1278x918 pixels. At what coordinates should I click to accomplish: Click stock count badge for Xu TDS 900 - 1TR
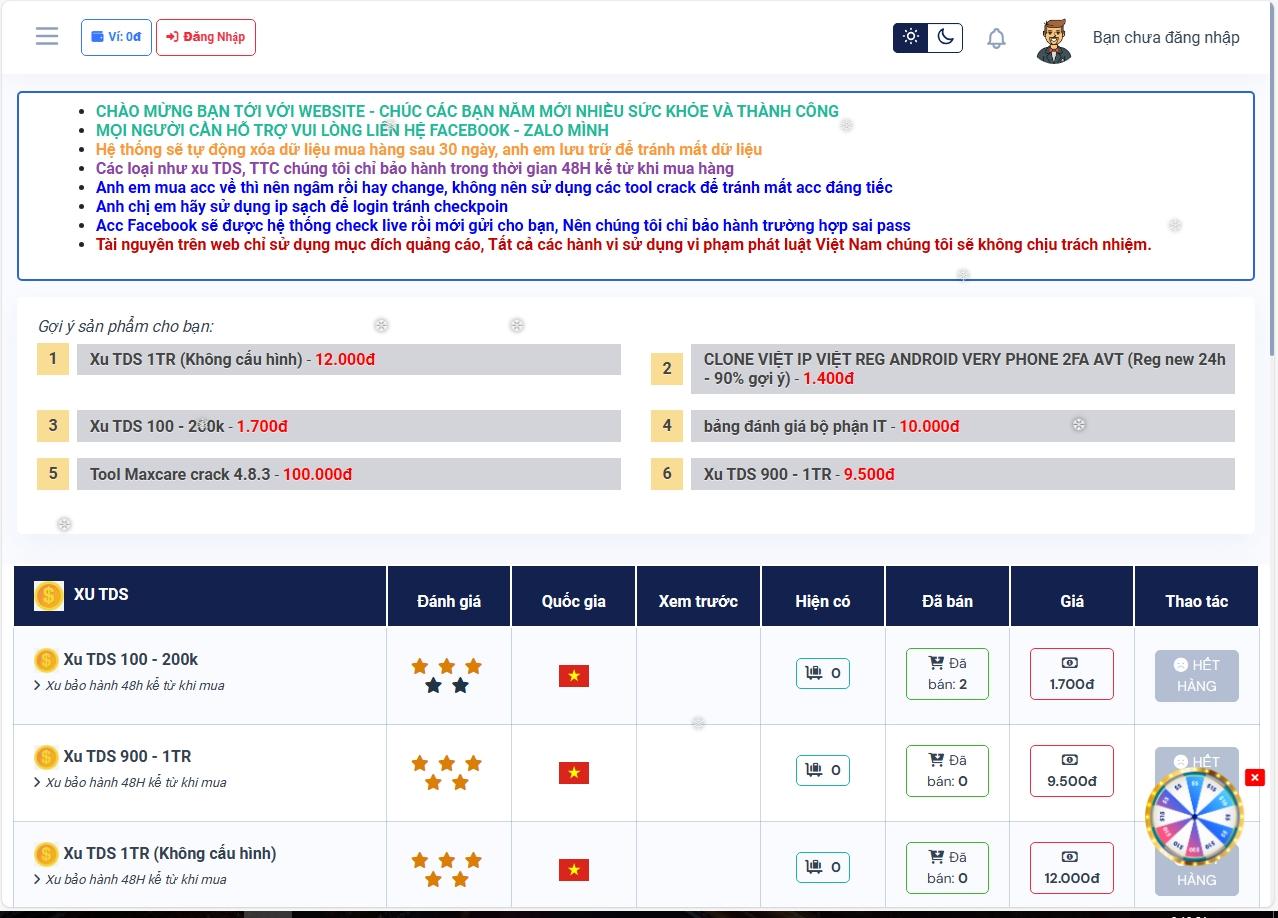(823, 770)
